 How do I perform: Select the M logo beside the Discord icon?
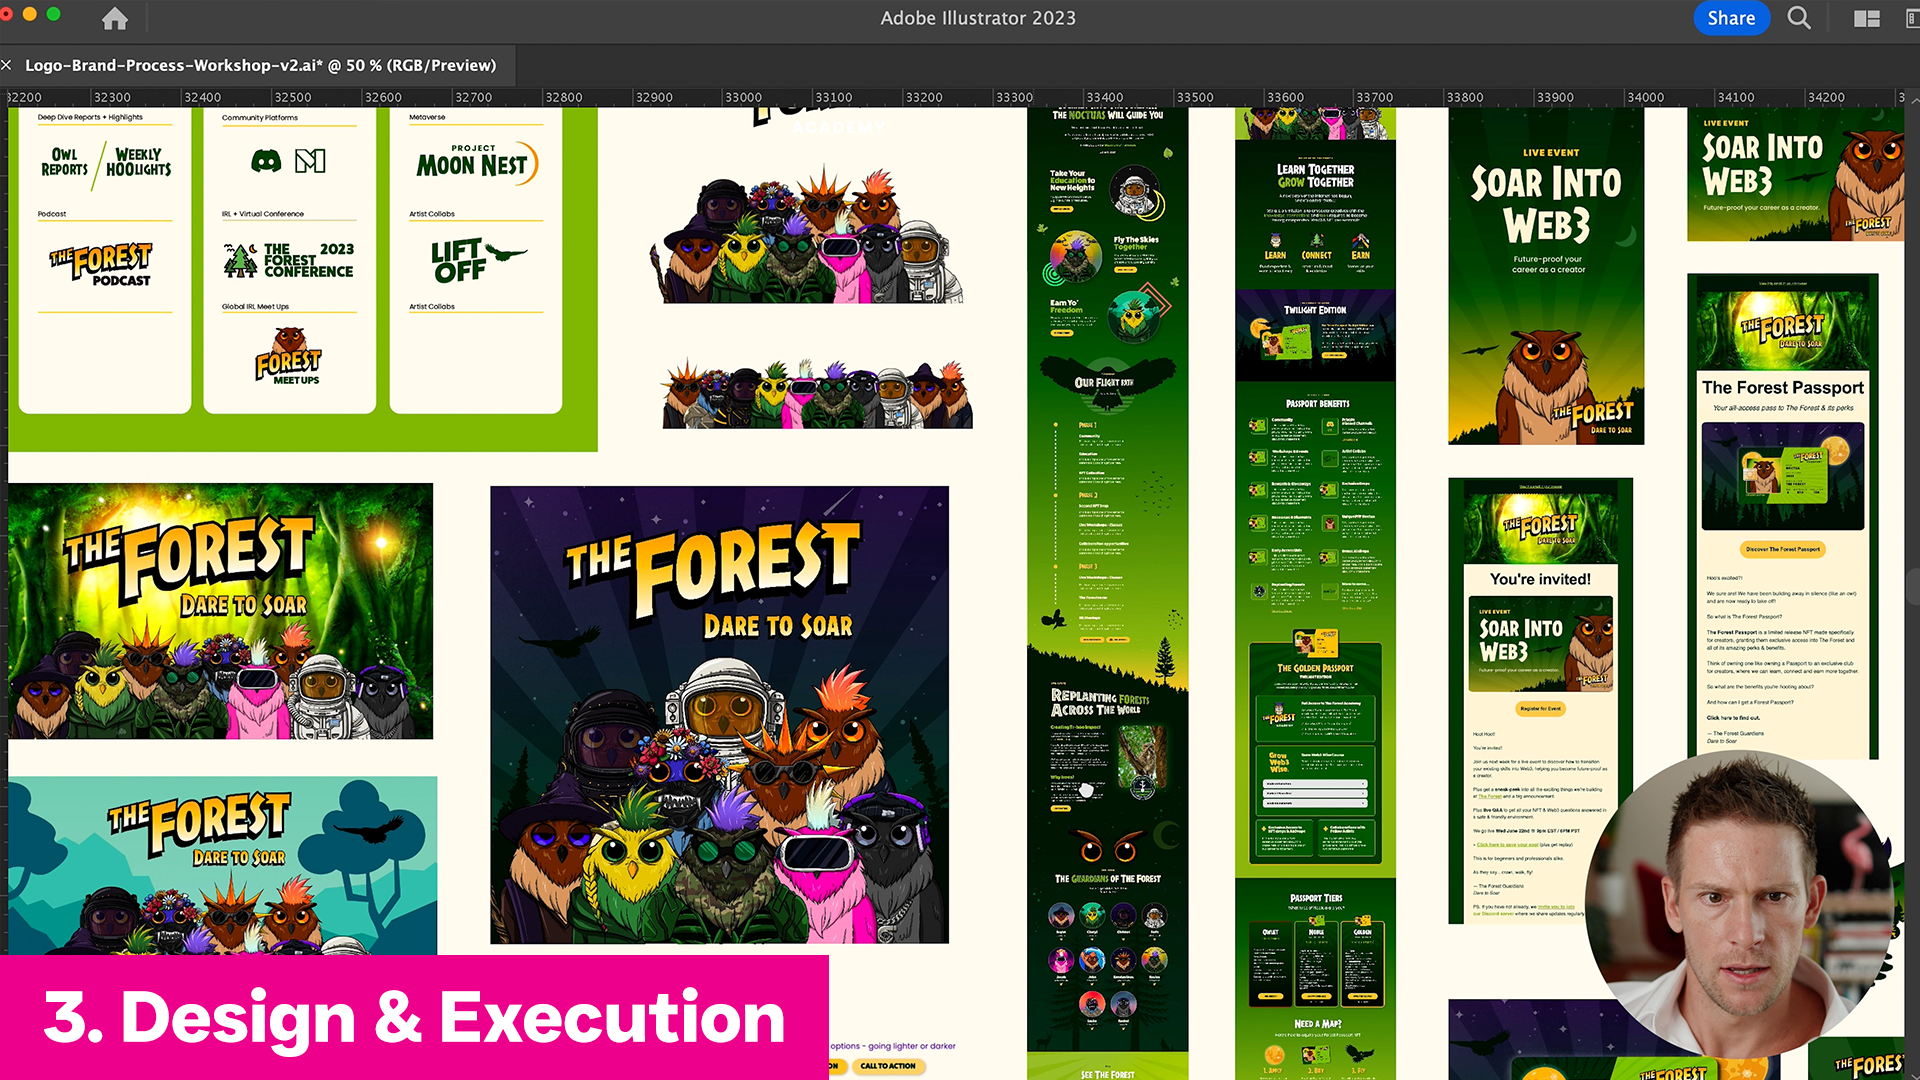[310, 161]
